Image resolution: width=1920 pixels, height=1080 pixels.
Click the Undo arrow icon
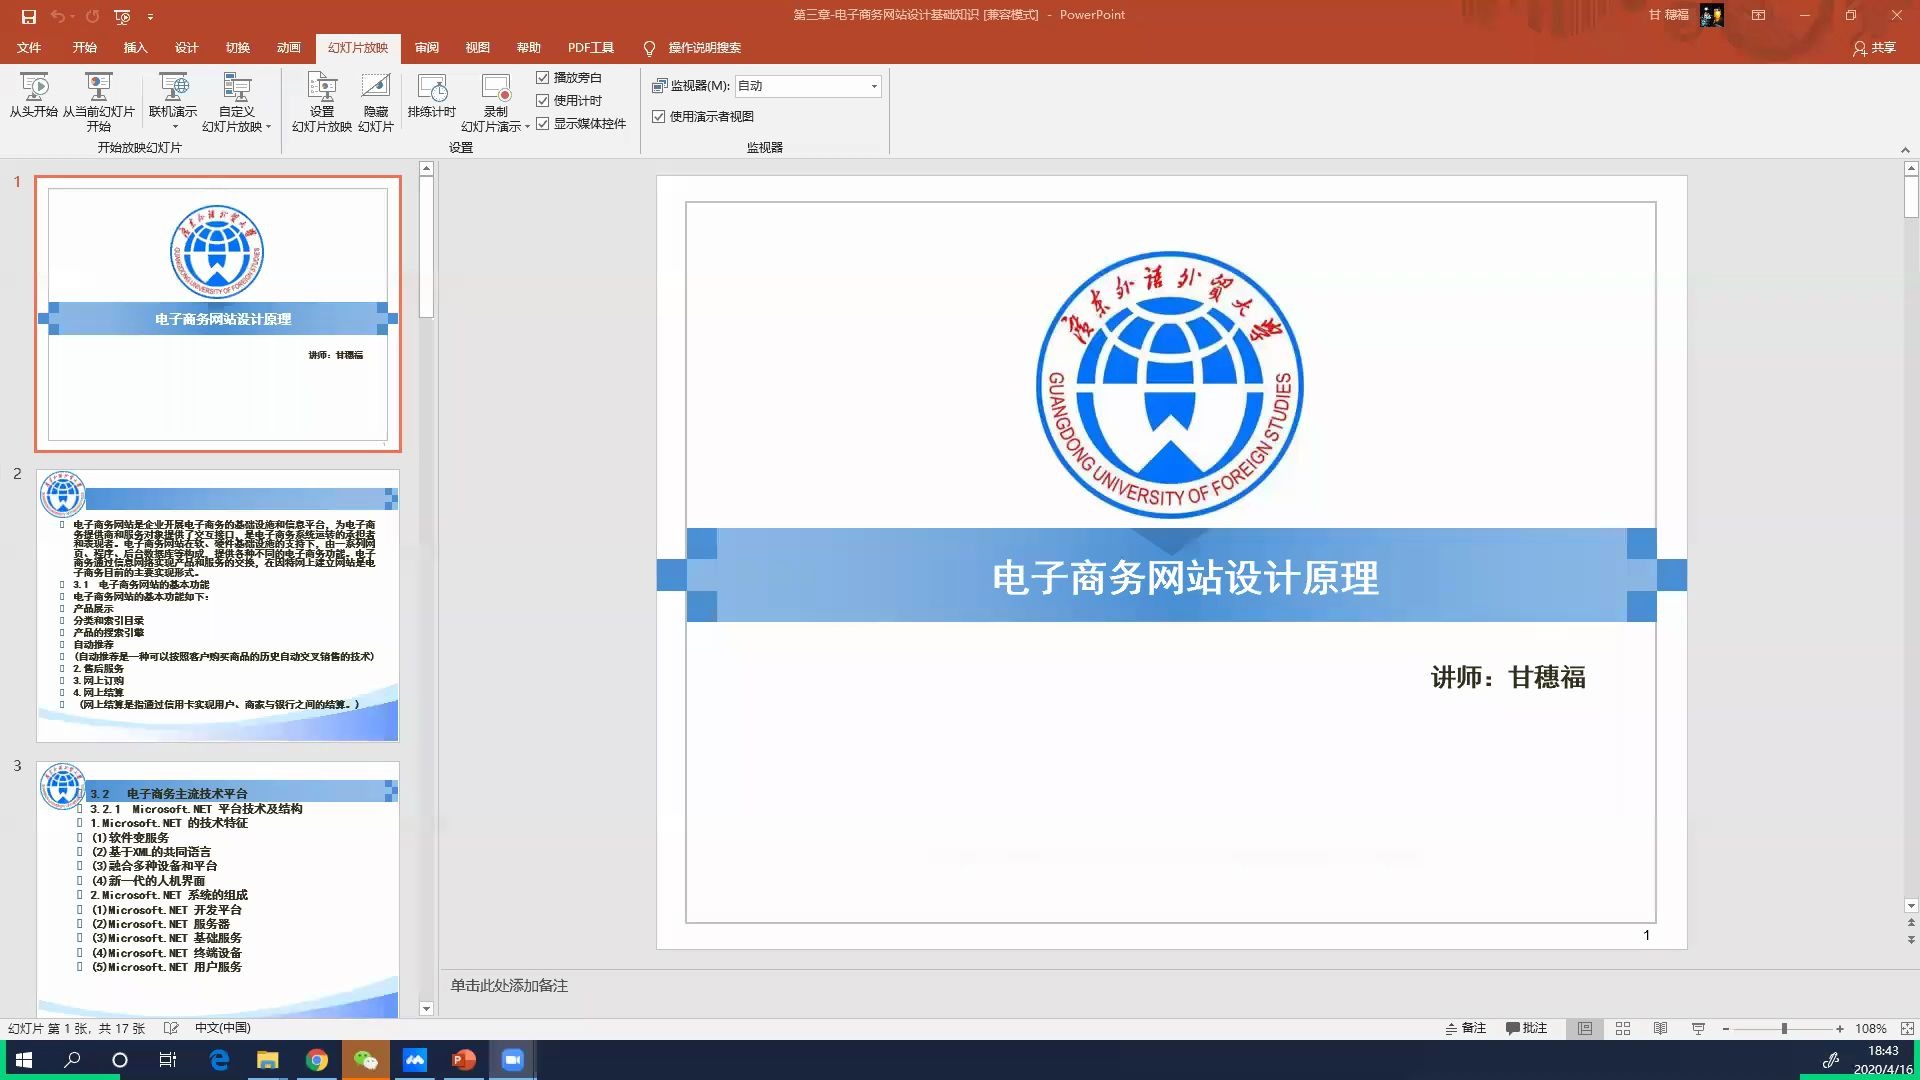click(58, 16)
